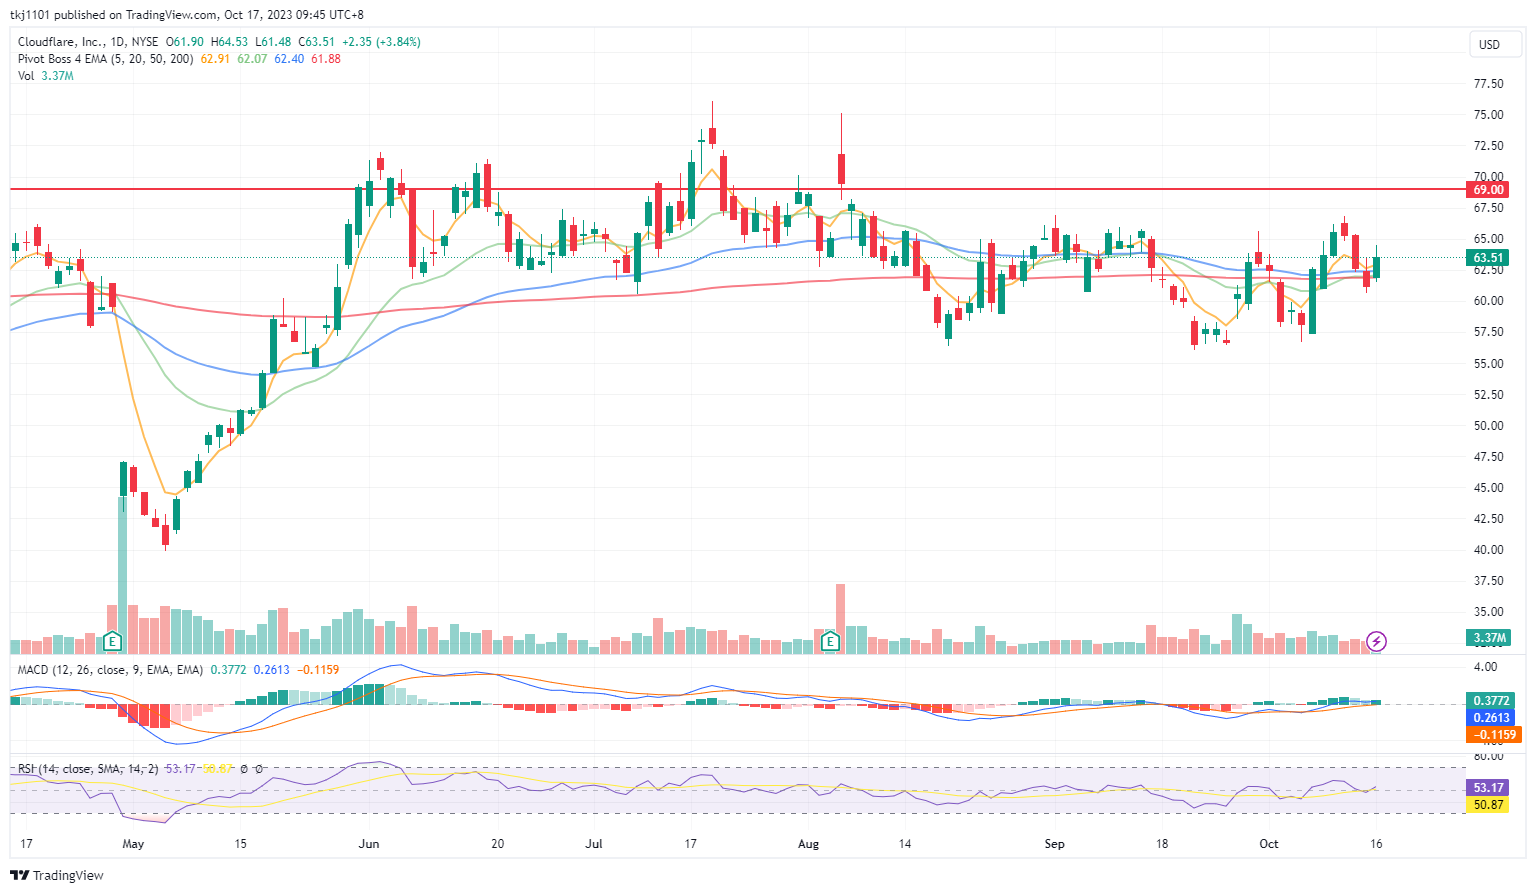
Task: Click the earnings E marker near August
Action: click(x=830, y=641)
